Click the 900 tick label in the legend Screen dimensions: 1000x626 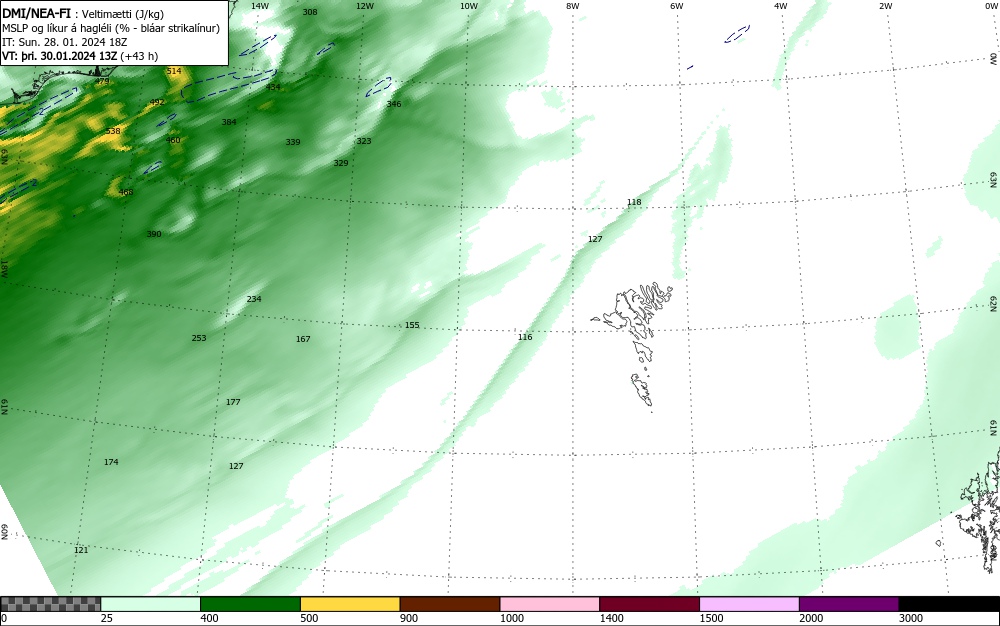[x=409, y=618]
